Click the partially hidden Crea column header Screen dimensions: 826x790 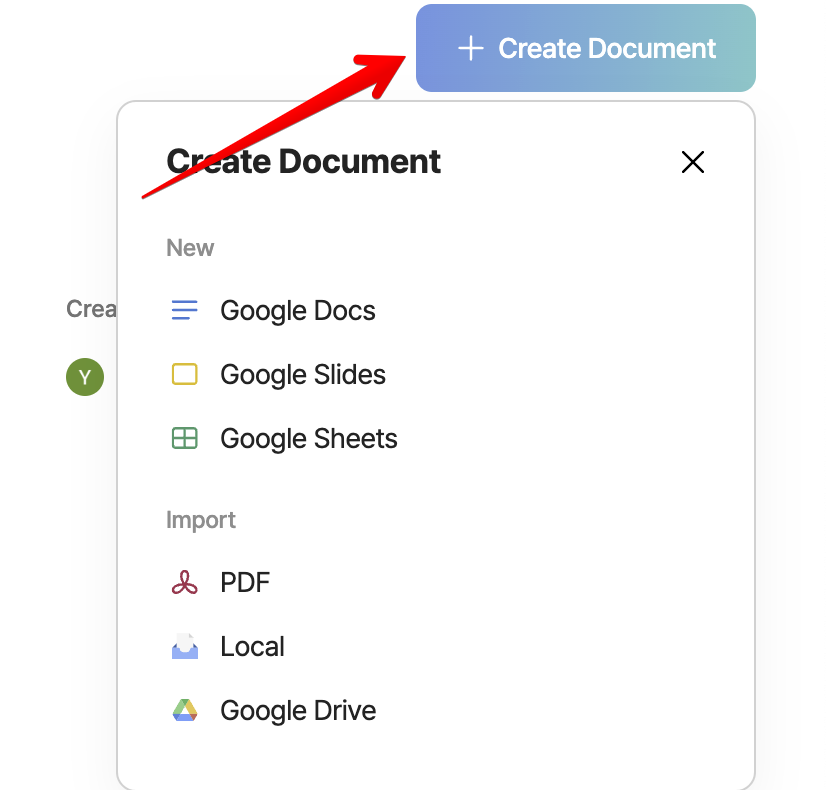coord(91,309)
